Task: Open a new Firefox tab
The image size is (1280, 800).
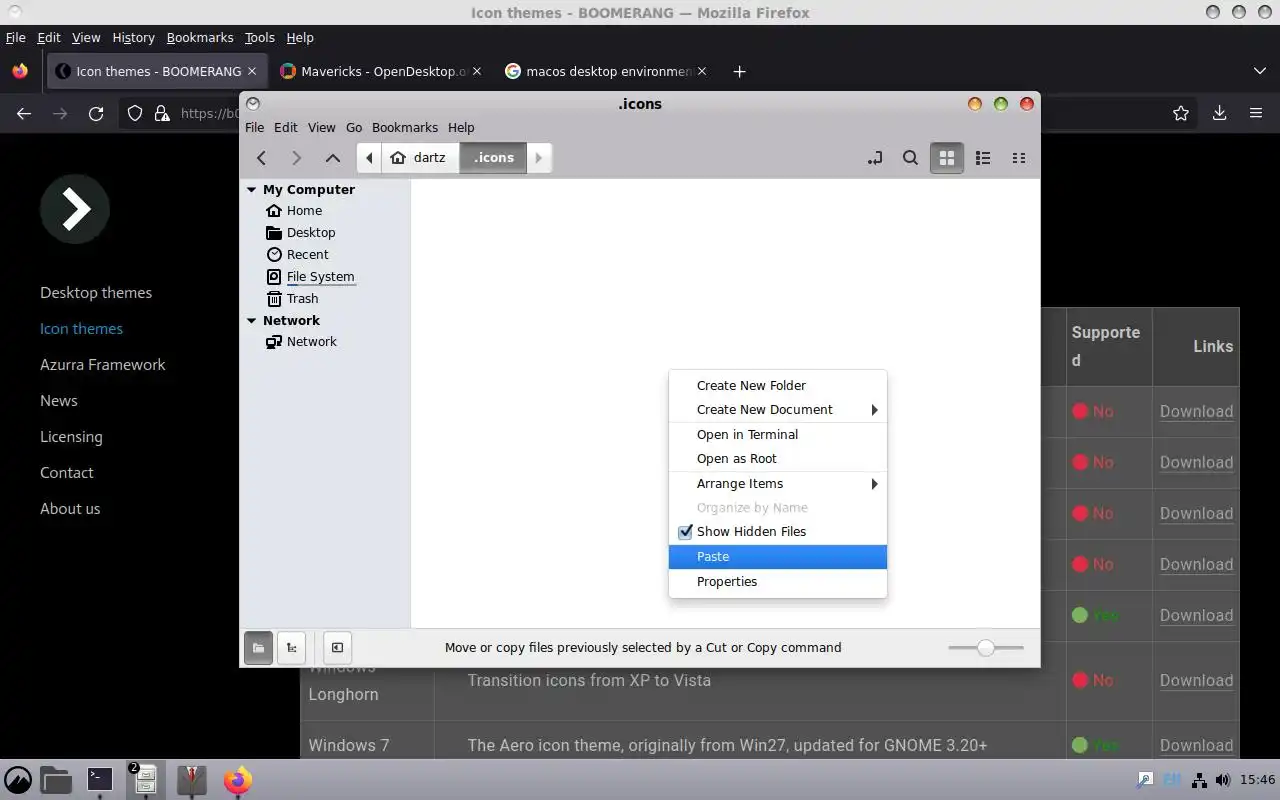Action: tap(739, 71)
